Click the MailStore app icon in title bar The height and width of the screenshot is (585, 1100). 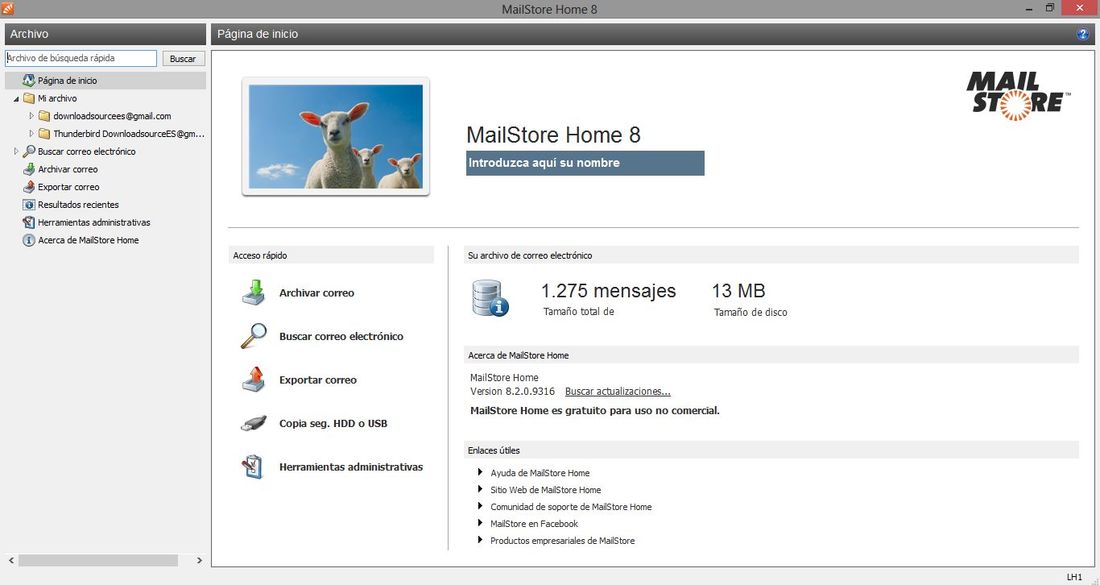(x=8, y=8)
